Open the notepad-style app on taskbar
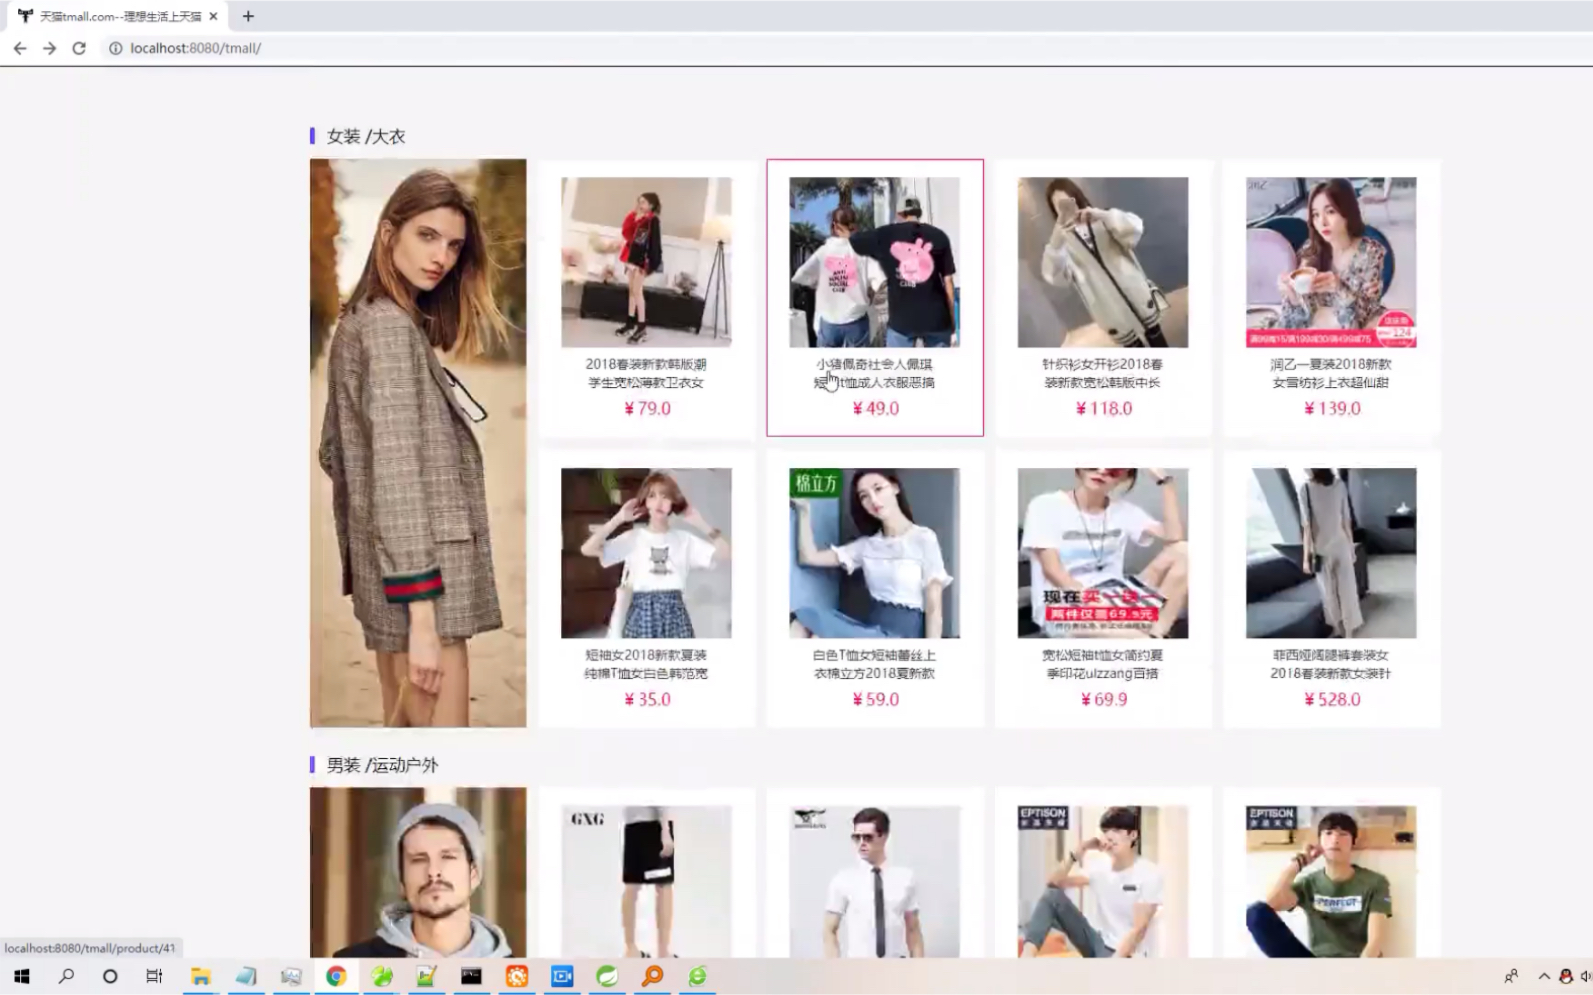Screen dimensions: 1593x995 pyautogui.click(x=246, y=976)
